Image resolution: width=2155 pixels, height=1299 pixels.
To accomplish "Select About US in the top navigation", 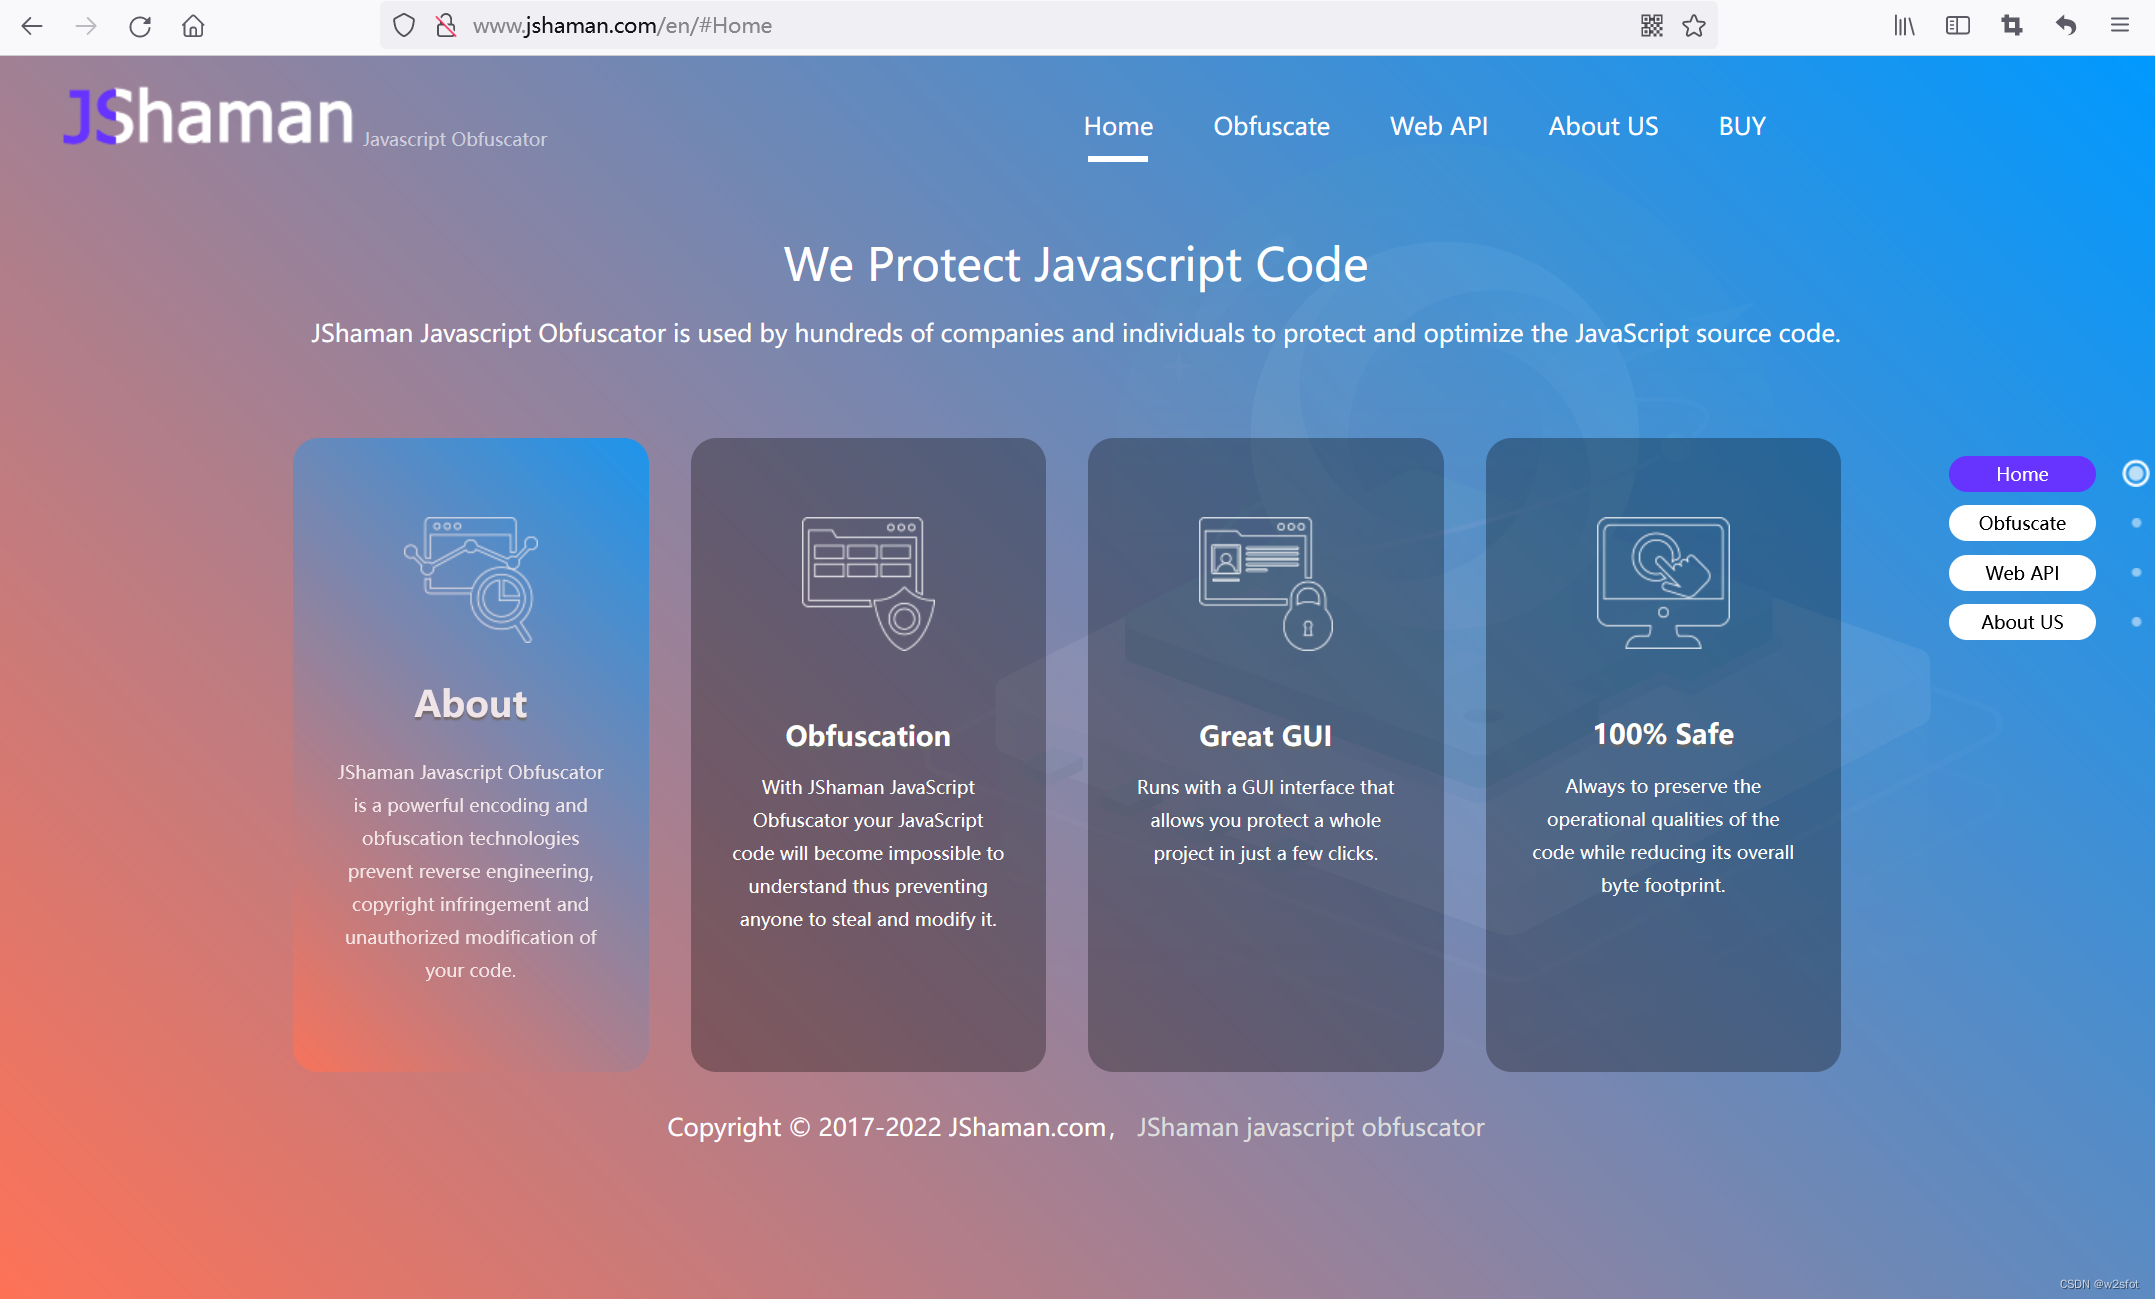I will tap(1602, 126).
